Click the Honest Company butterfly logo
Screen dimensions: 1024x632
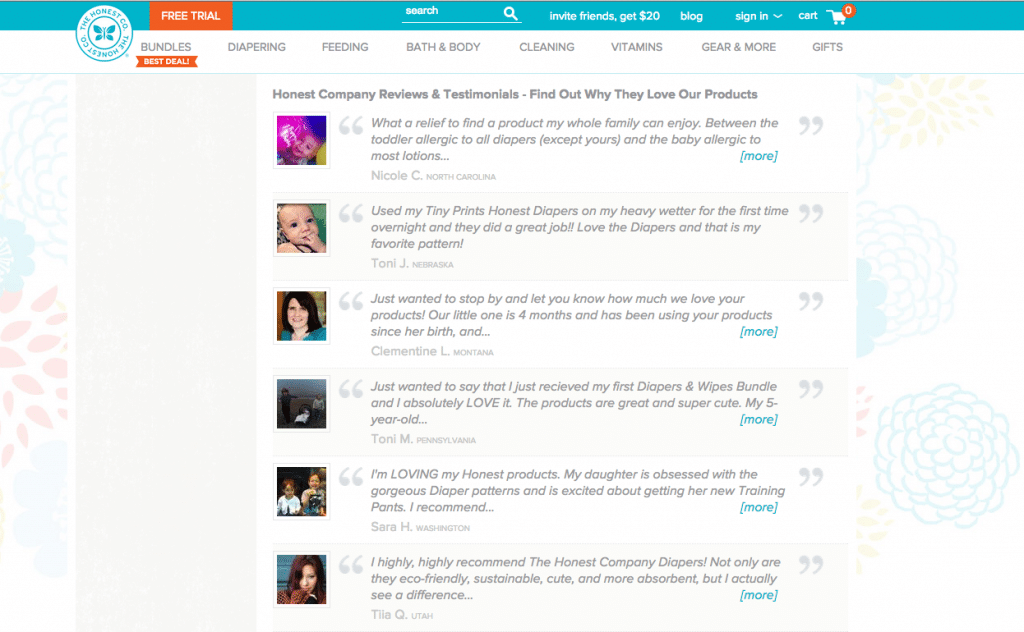104,33
